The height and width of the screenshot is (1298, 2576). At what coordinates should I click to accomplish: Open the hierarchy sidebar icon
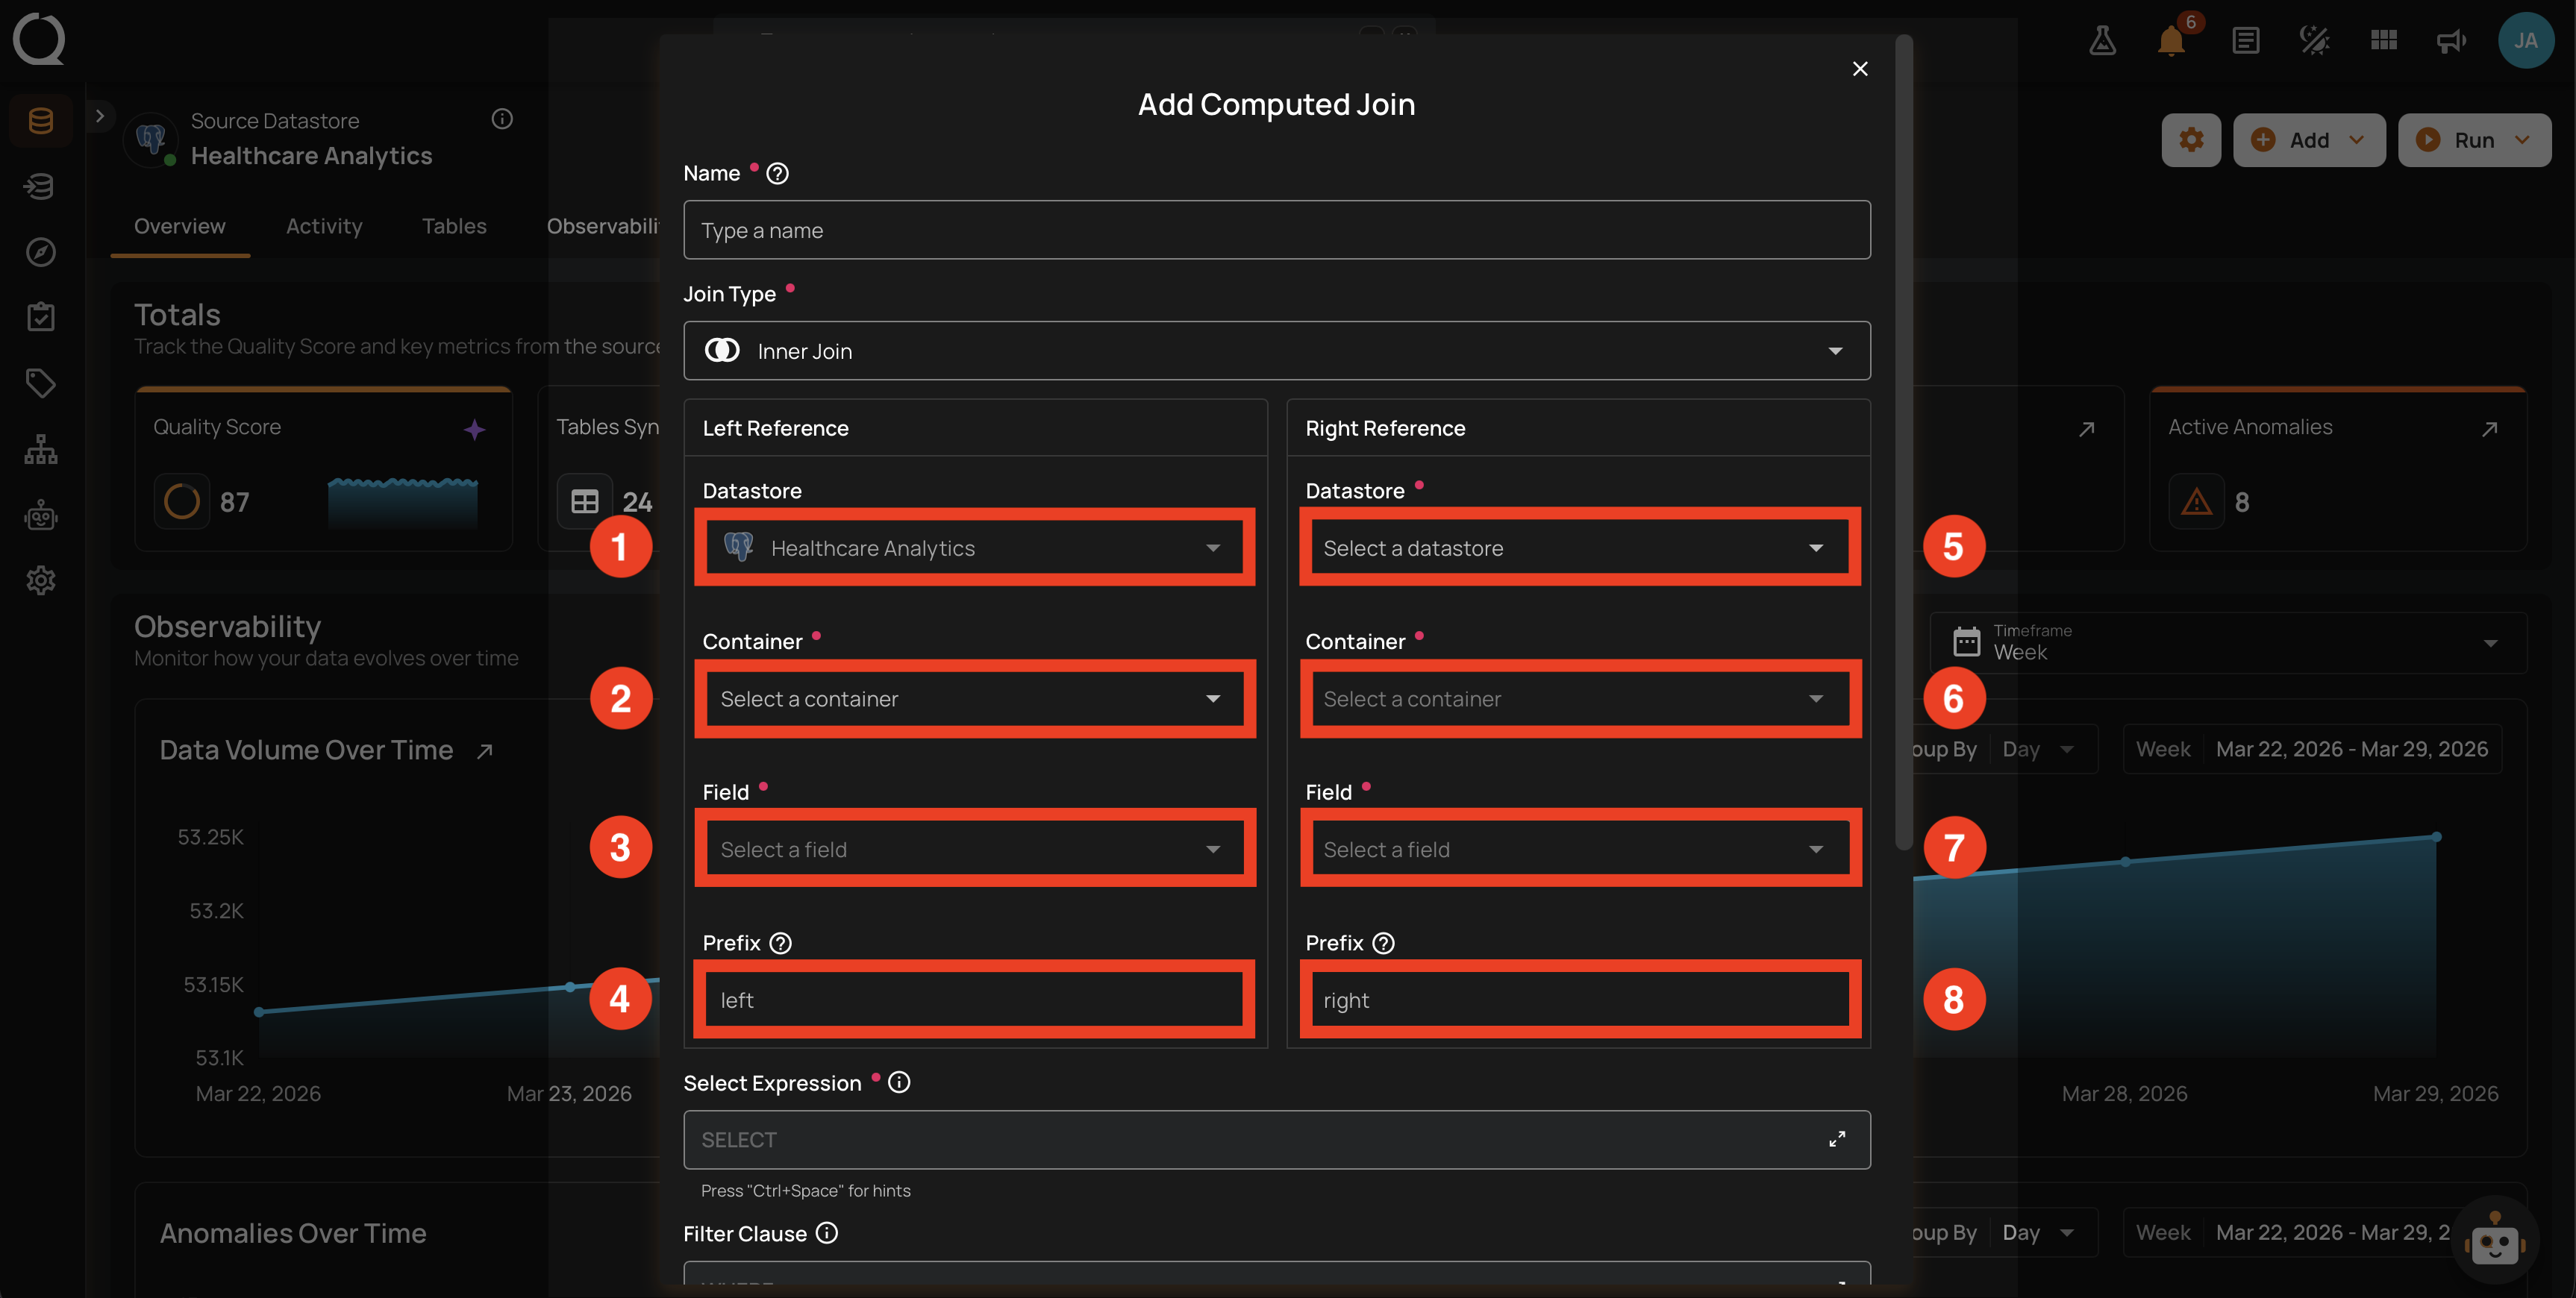point(41,449)
